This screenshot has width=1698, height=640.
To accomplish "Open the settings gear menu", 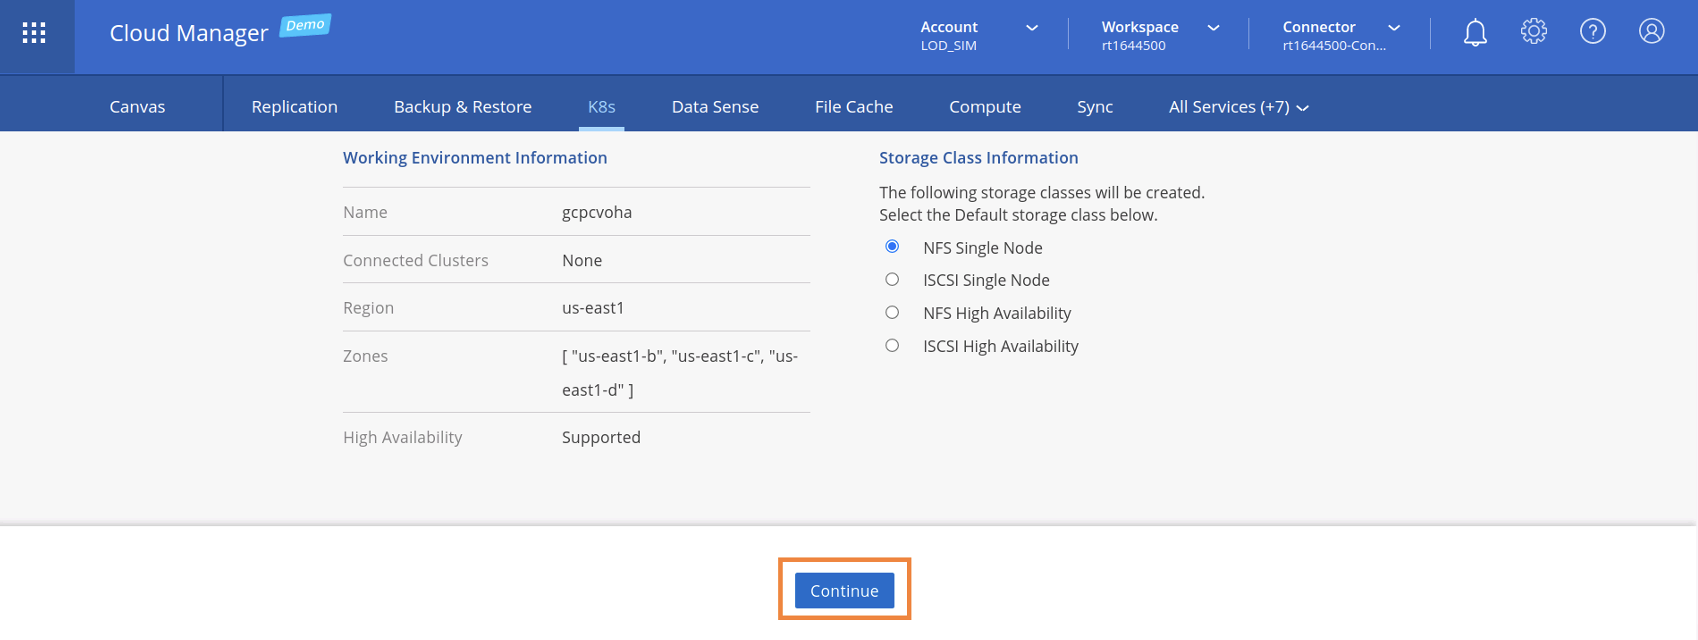I will 1534,32.
